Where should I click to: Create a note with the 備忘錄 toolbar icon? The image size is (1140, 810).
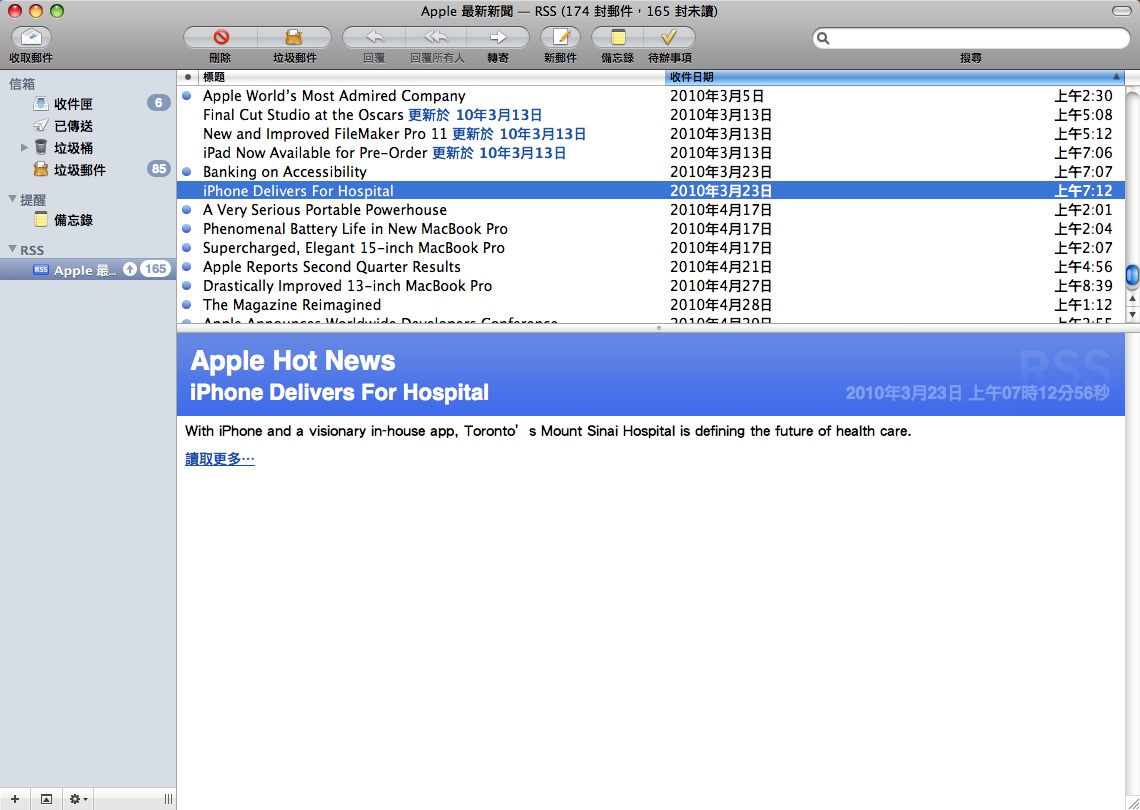[618, 37]
